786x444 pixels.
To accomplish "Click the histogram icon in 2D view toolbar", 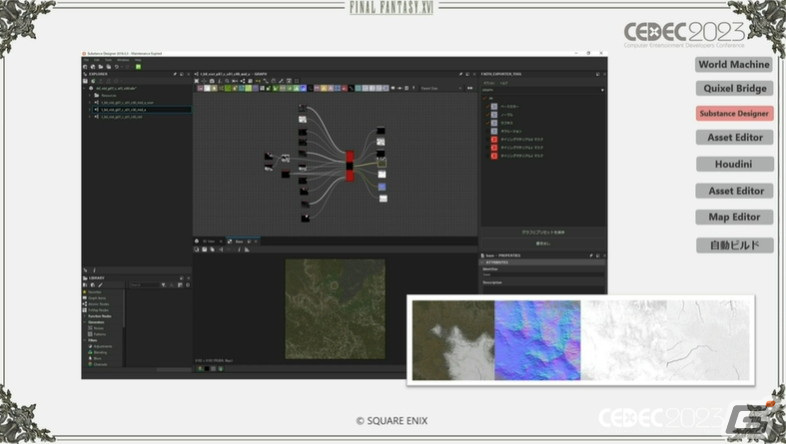I will tap(247, 249).
